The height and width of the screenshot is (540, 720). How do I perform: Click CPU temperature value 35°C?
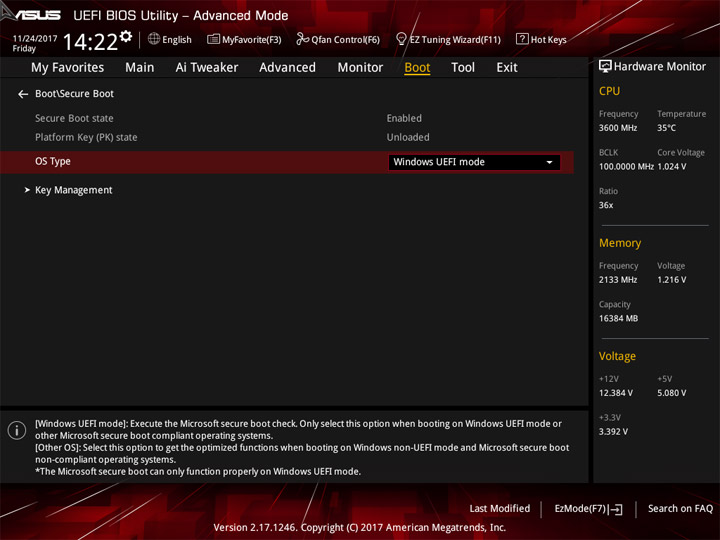point(666,128)
